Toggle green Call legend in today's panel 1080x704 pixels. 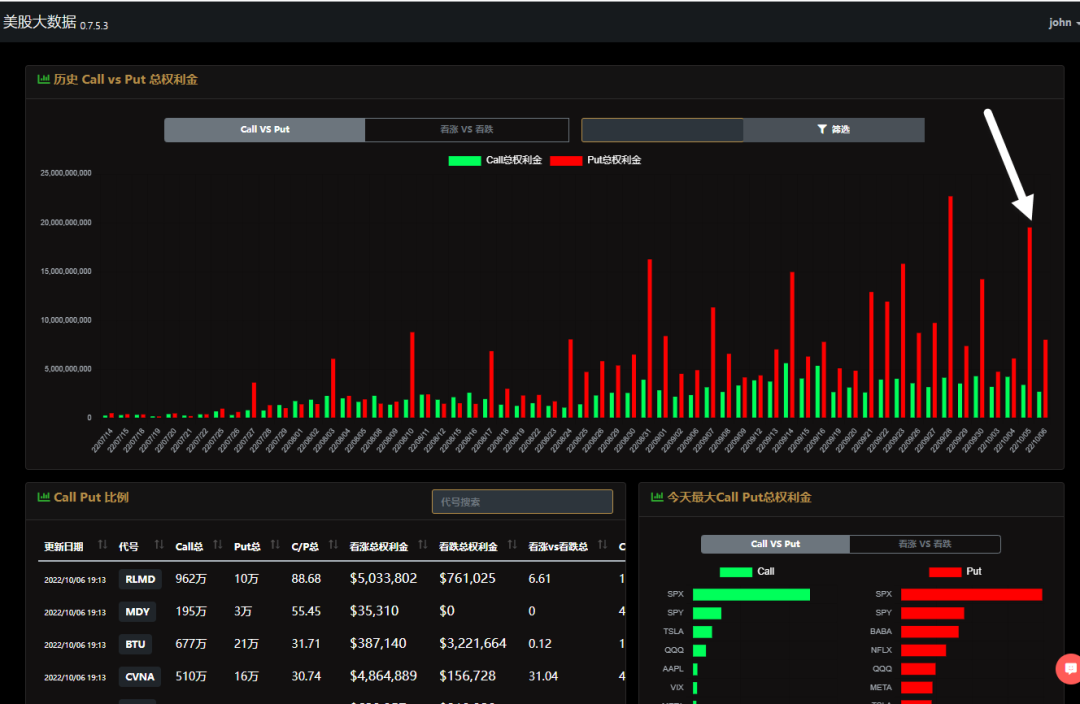point(736,572)
